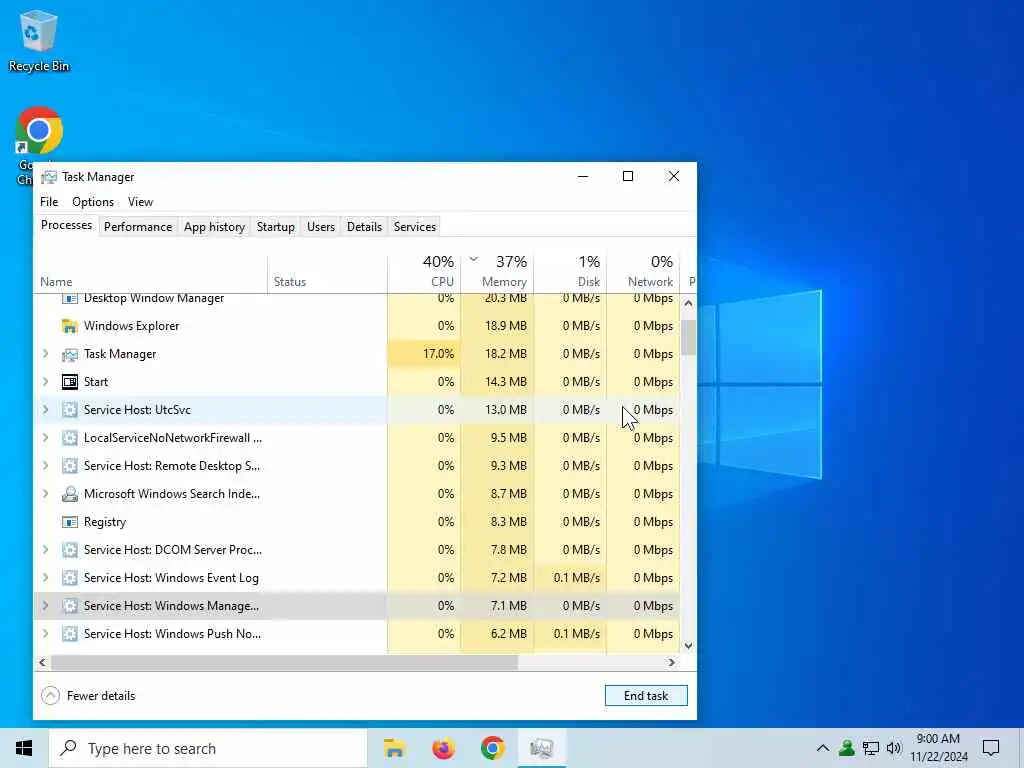Open the Windows Start menu button
This screenshot has width=1024, height=768.
pyautogui.click(x=24, y=748)
